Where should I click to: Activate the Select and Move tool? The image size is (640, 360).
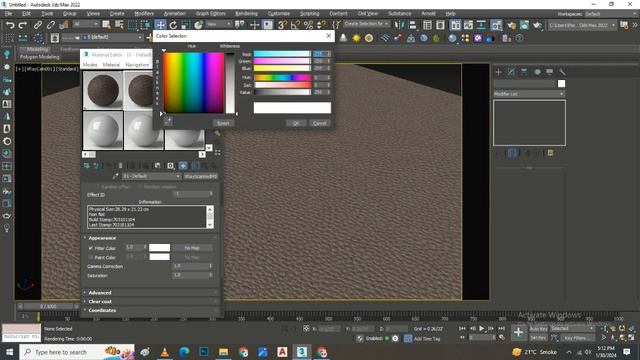(x=160, y=25)
